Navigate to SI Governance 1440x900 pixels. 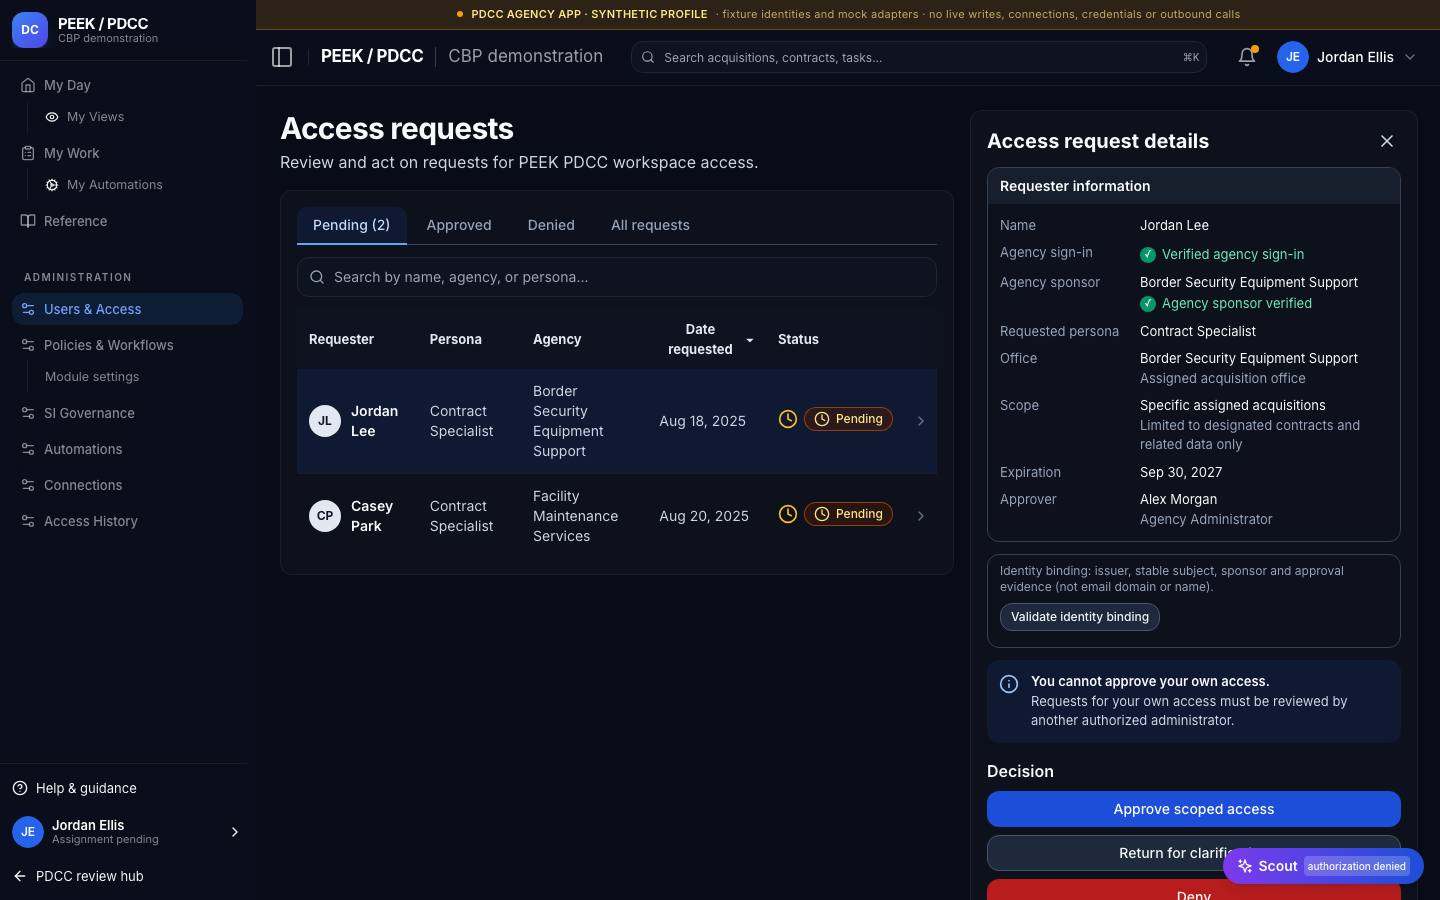[x=127, y=413]
